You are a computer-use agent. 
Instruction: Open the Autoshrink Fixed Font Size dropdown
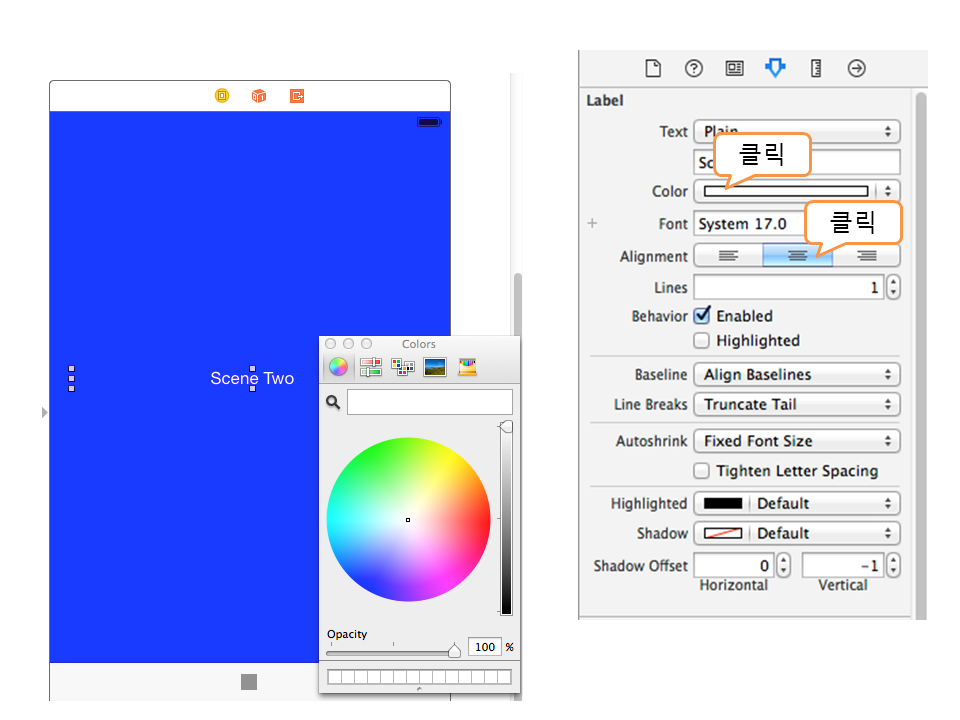pyautogui.click(x=796, y=441)
